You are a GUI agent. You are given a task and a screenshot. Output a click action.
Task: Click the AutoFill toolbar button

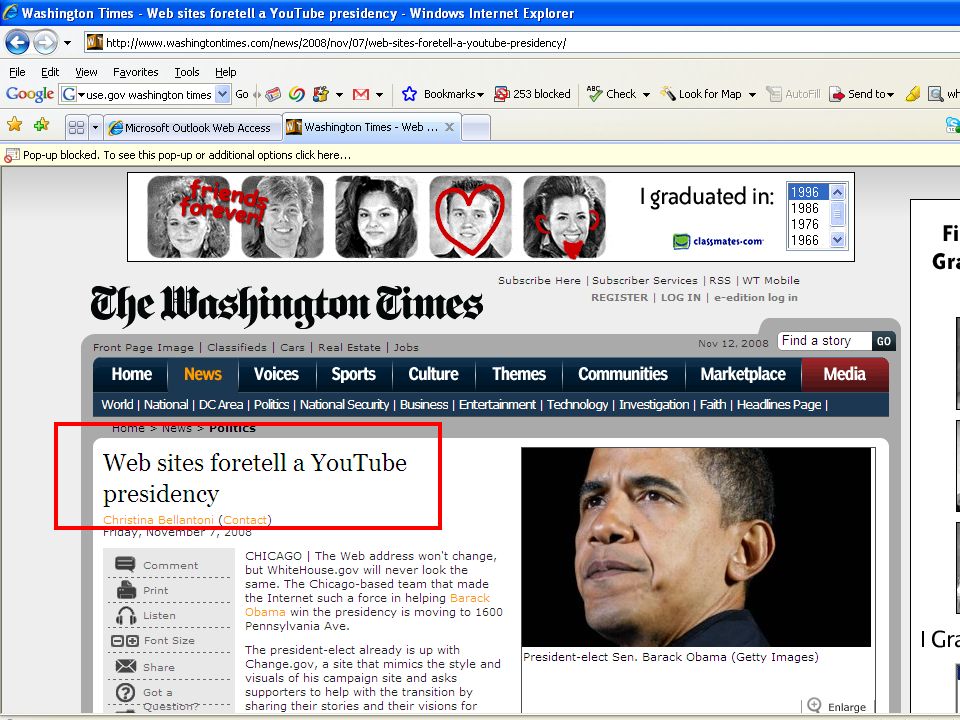click(793, 94)
